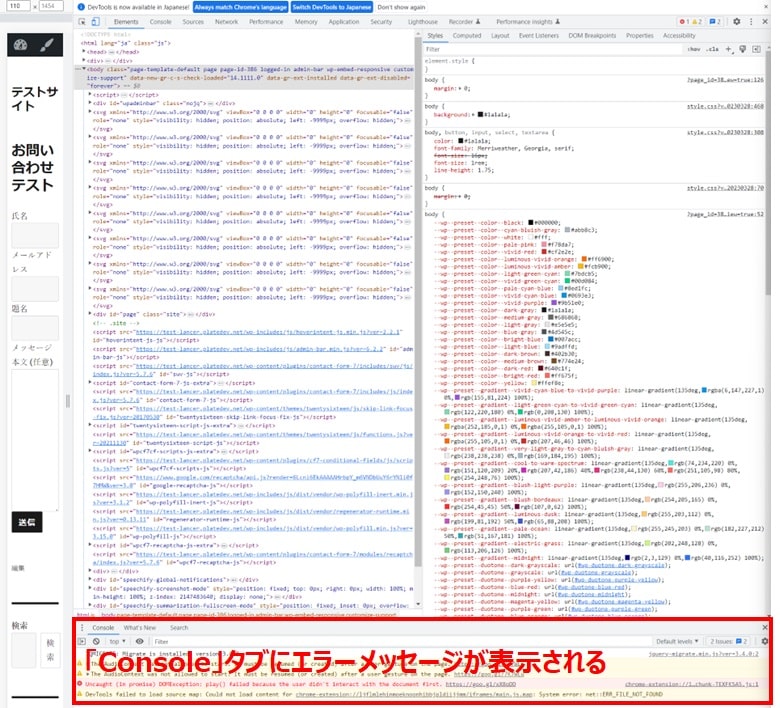The image size is (780, 708).
Task: Click the 送信 submit button
Action: click(x=27, y=522)
